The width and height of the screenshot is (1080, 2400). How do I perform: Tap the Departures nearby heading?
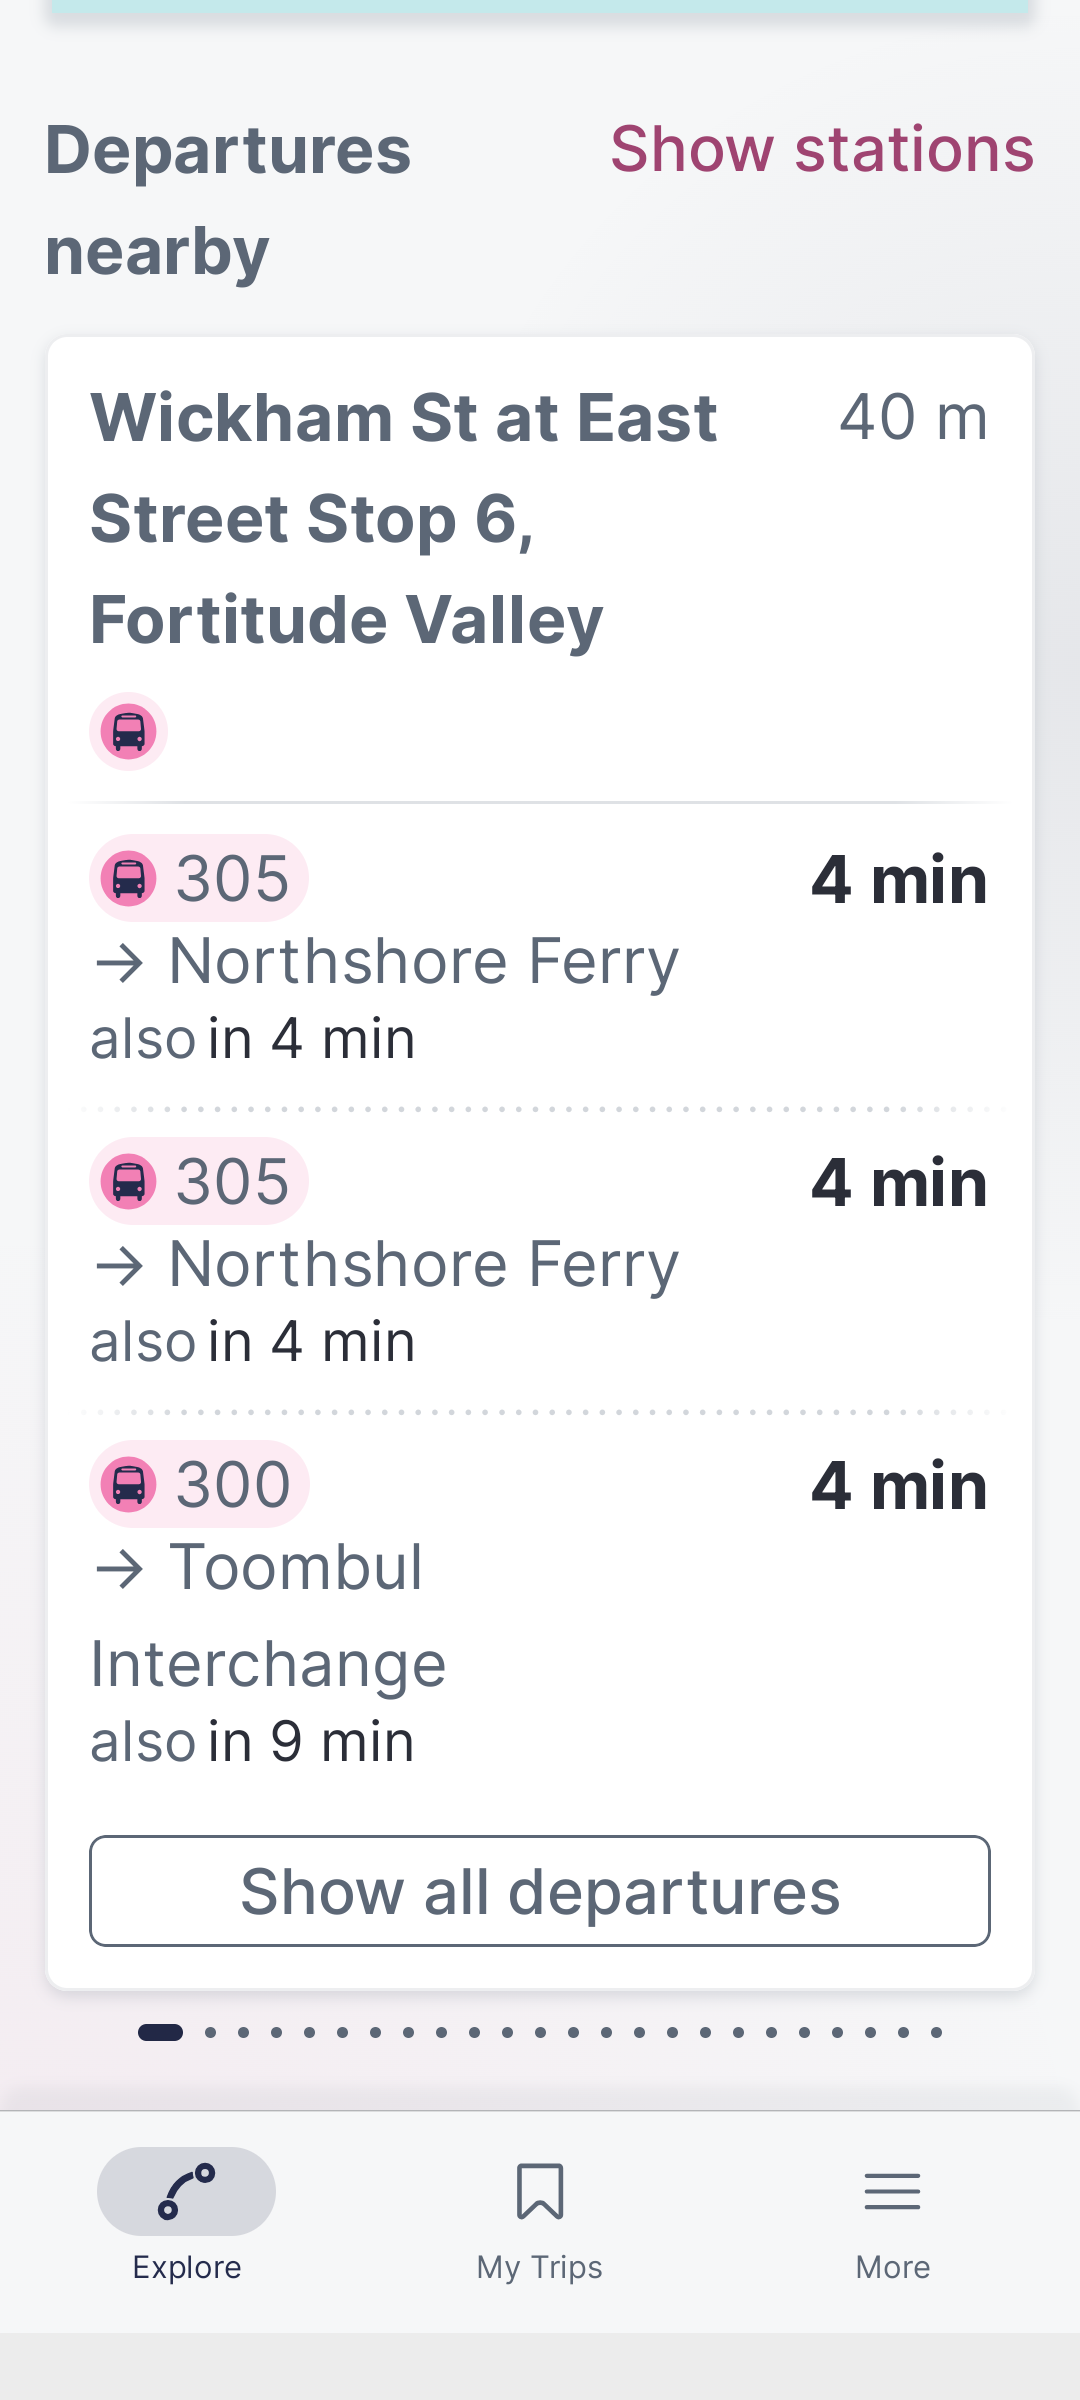click(228, 200)
